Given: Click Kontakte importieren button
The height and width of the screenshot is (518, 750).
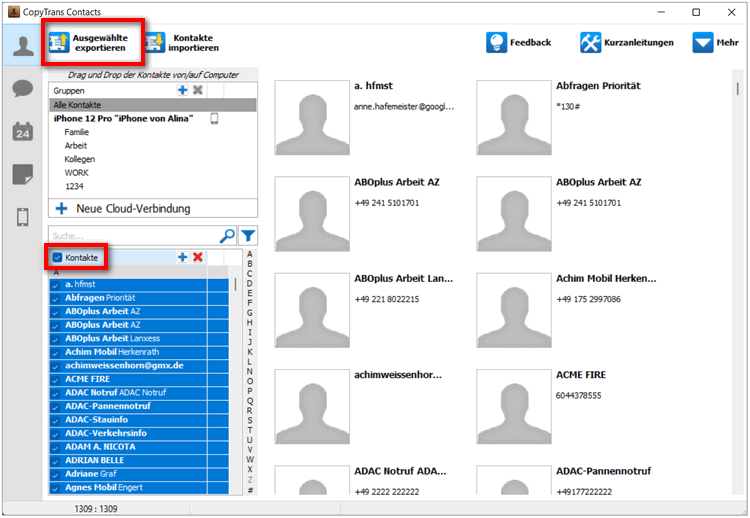Looking at the screenshot, I should (182, 43).
